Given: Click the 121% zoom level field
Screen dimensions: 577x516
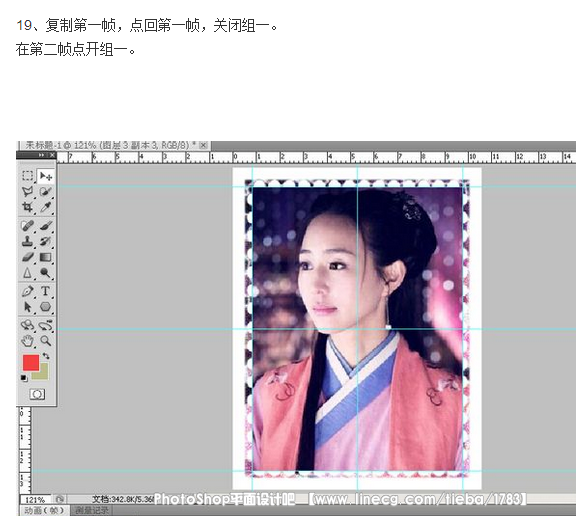Looking at the screenshot, I should click(x=35, y=500).
